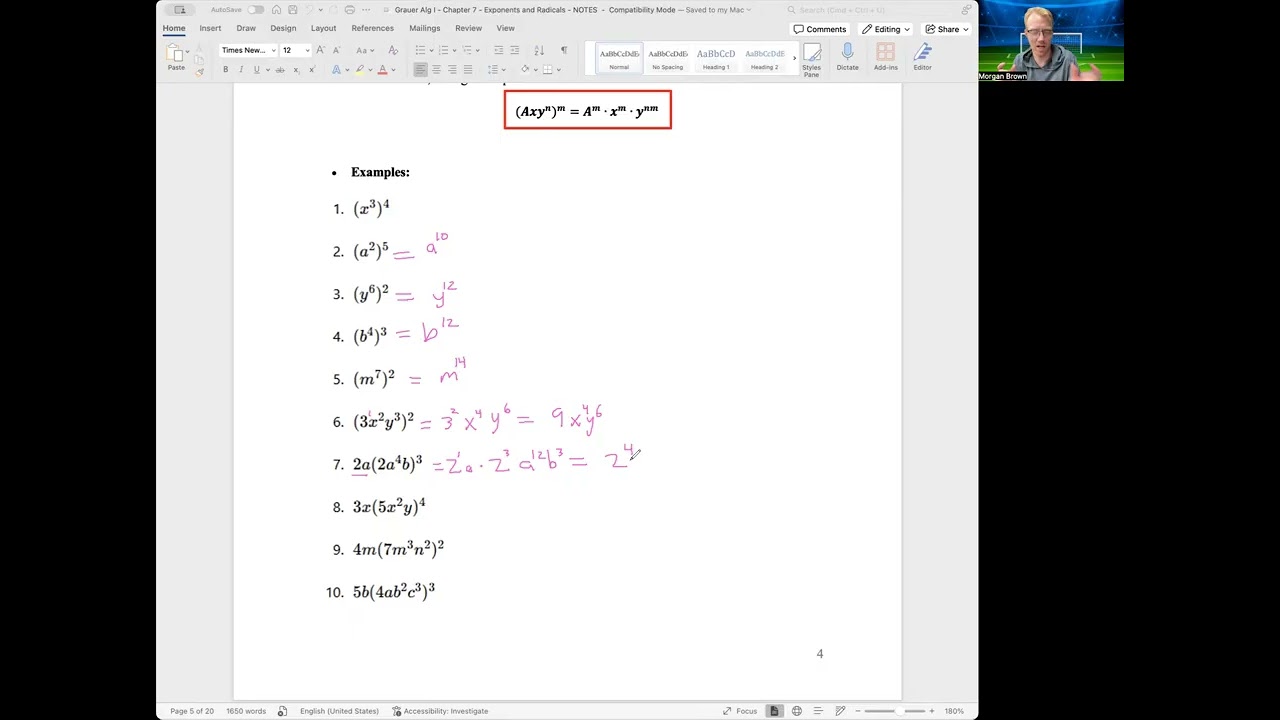Screen dimensions: 1280x720
Task: Toggle Strikethrough formatting
Action: (x=280, y=70)
